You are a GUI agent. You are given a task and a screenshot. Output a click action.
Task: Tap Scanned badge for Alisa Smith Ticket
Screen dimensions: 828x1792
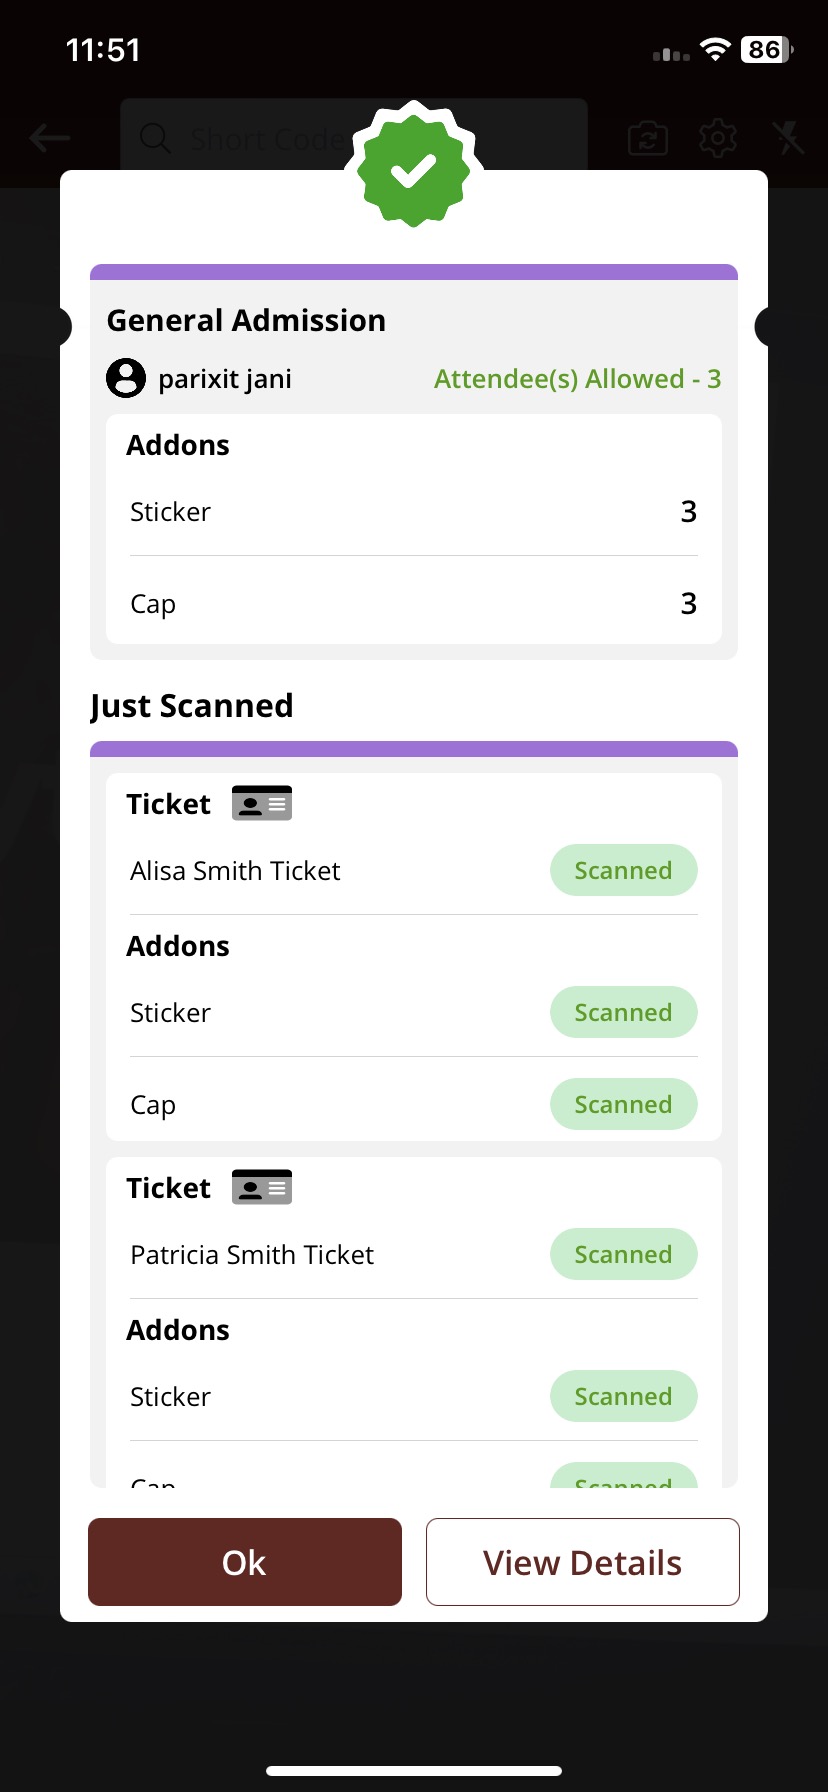[x=624, y=870]
